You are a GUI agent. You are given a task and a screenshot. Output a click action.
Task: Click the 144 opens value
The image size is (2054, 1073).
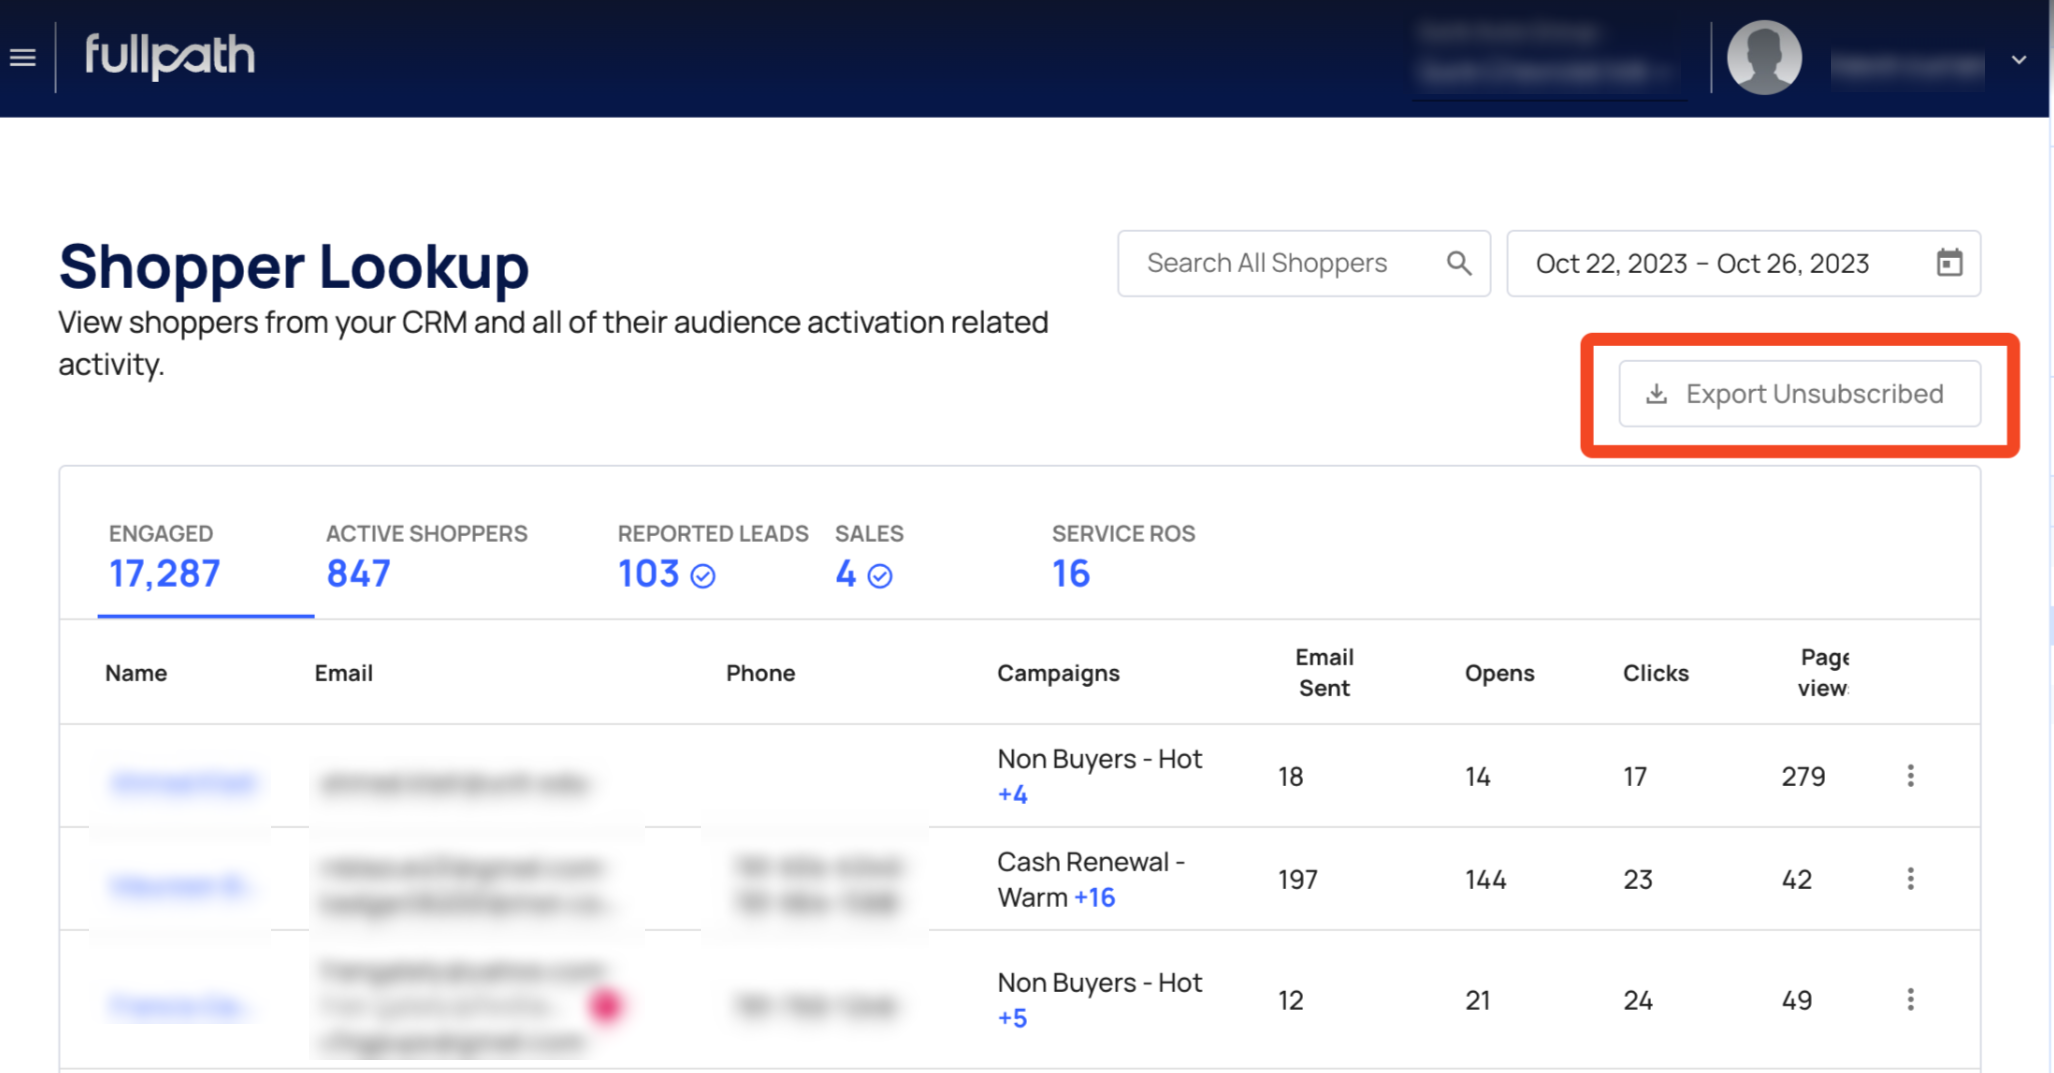(x=1486, y=879)
